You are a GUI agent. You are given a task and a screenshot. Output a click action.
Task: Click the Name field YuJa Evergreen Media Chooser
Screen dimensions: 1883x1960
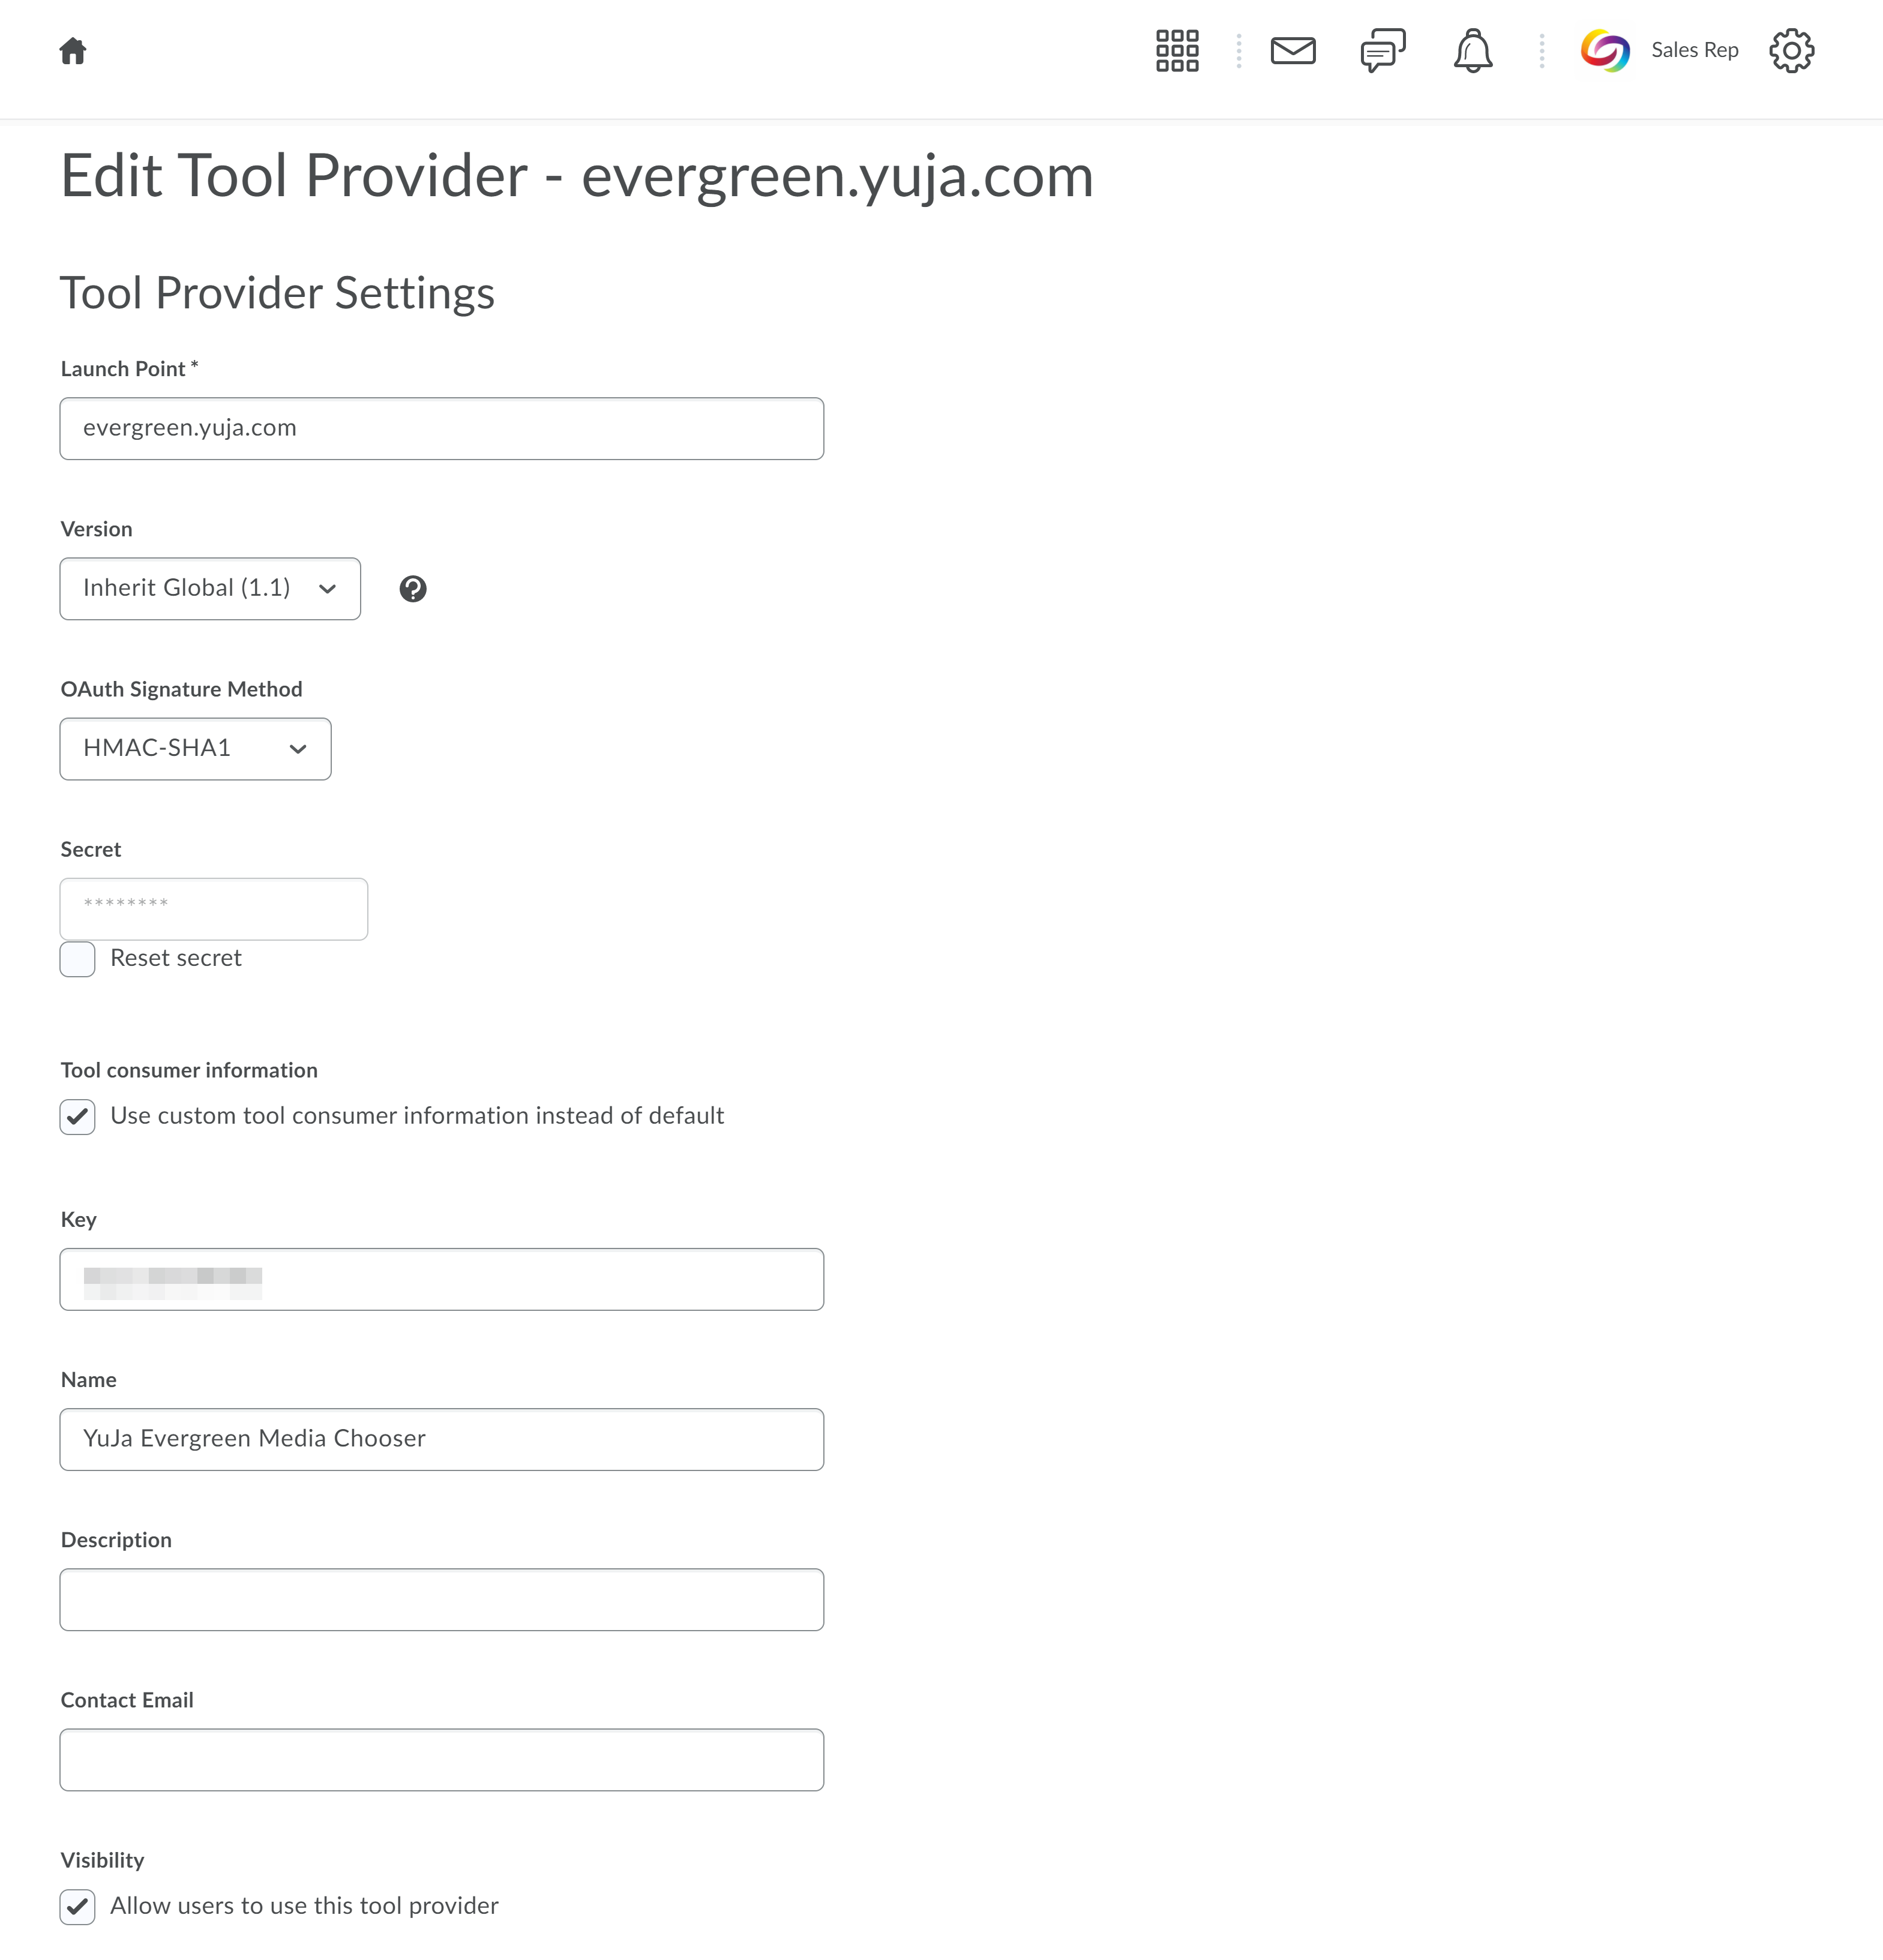tap(442, 1439)
